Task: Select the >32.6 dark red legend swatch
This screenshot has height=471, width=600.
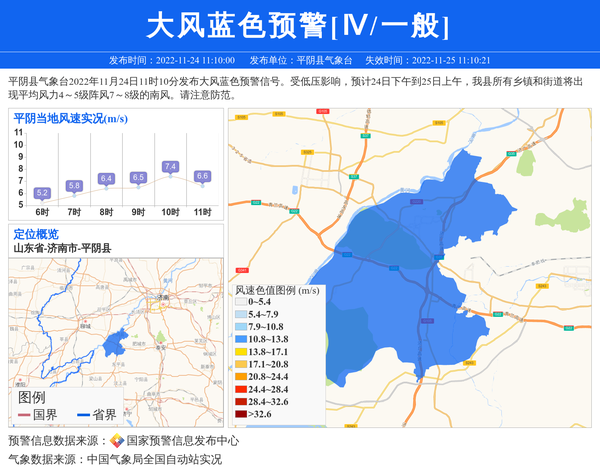Action: tap(241, 414)
